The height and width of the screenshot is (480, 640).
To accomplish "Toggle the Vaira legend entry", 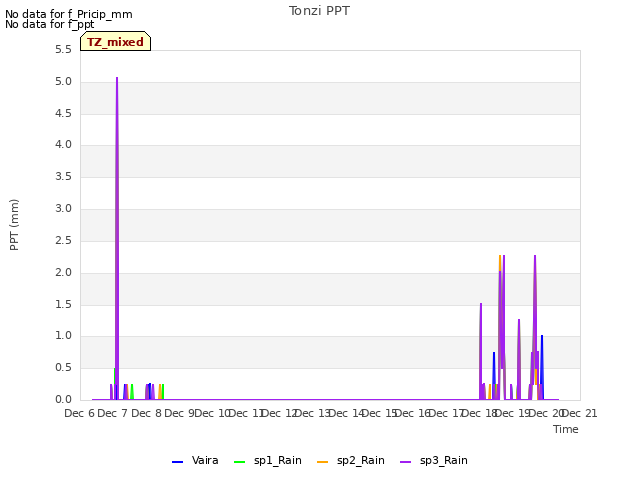I will (x=195, y=461).
